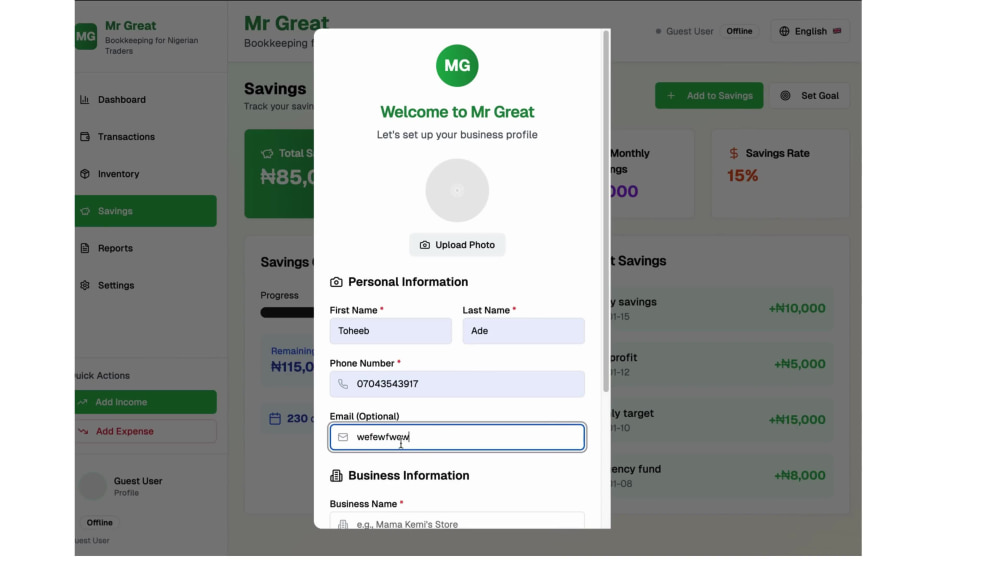Click the Add Expense quick action
Image resolution: width=1000 pixels, height=563 pixels.
click(x=146, y=431)
